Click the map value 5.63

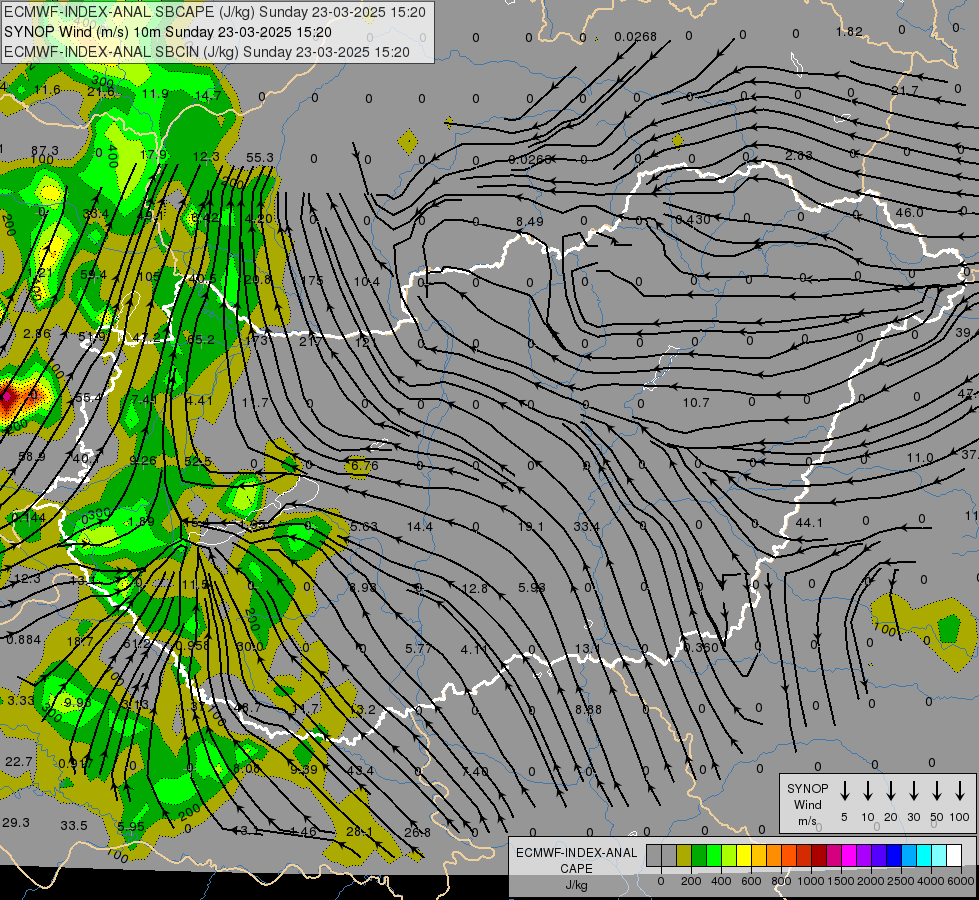[x=363, y=527]
